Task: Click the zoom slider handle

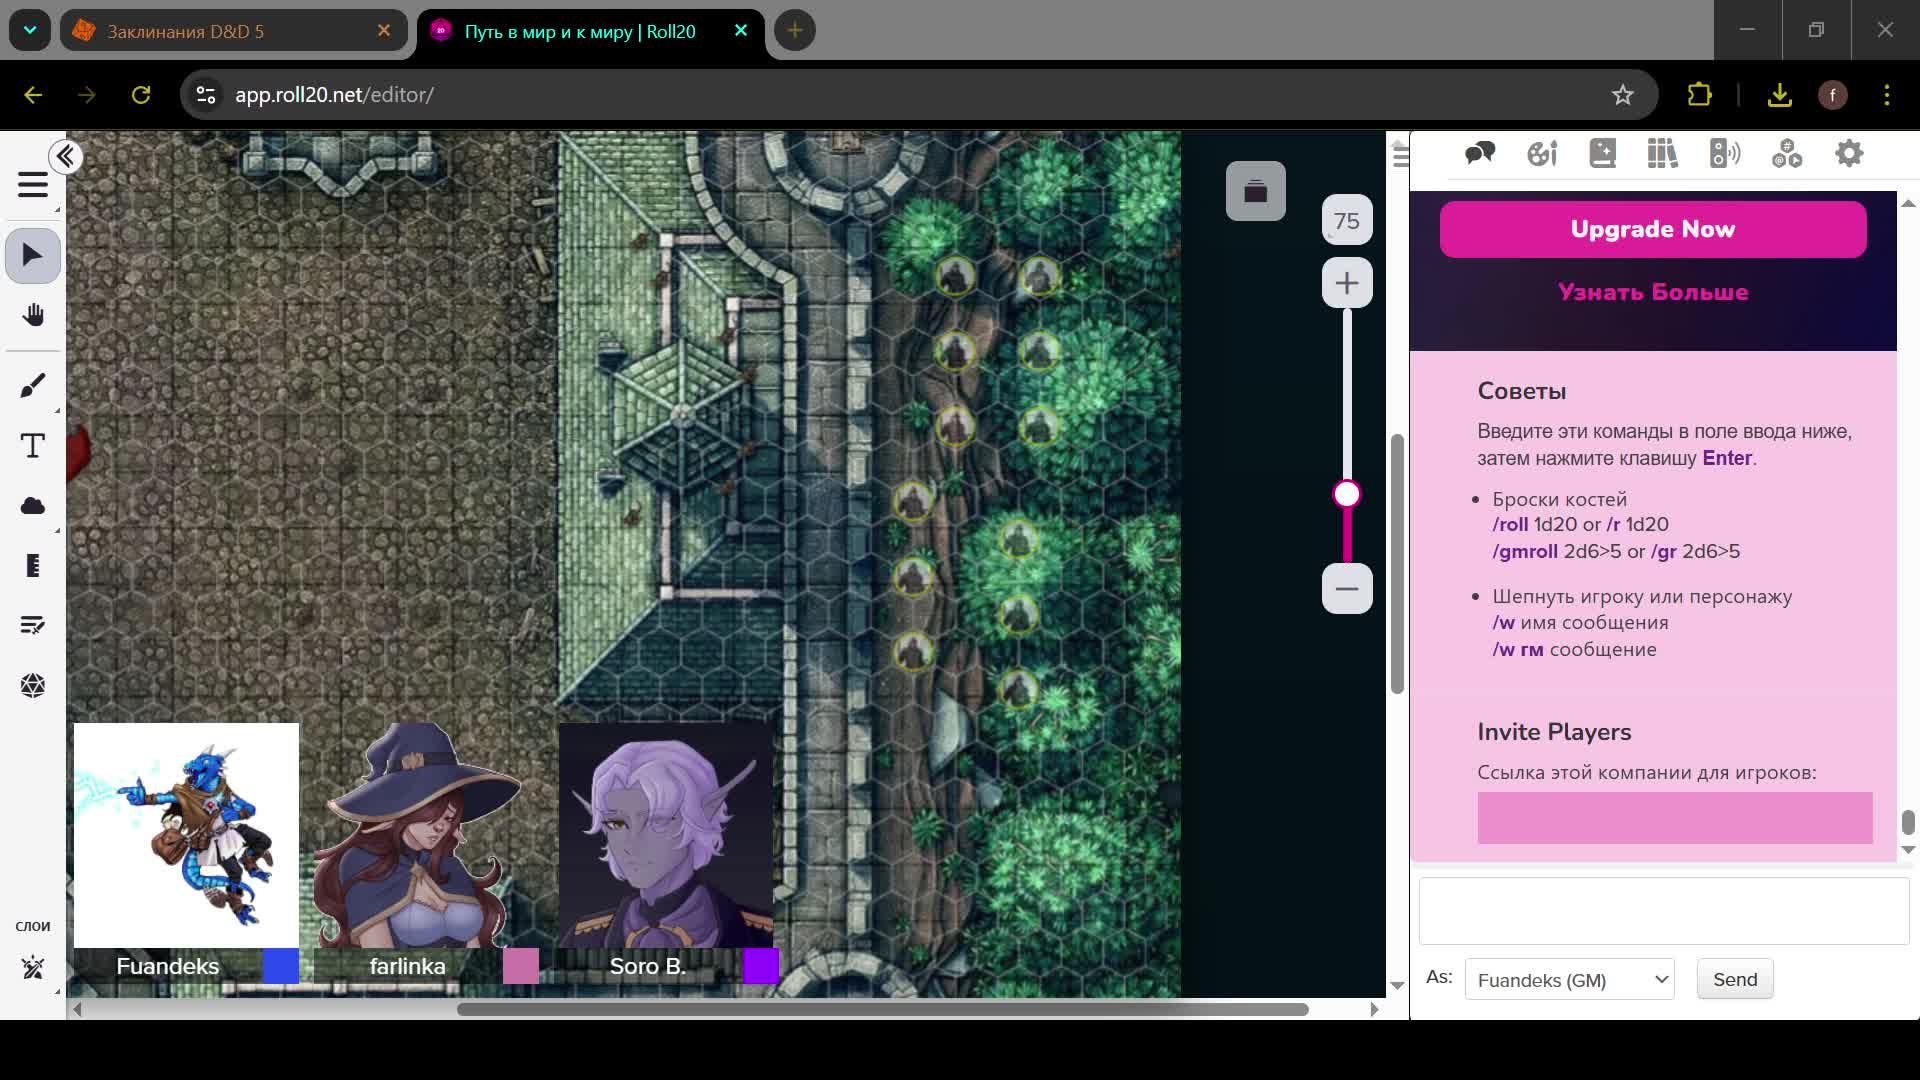Action: (1346, 495)
